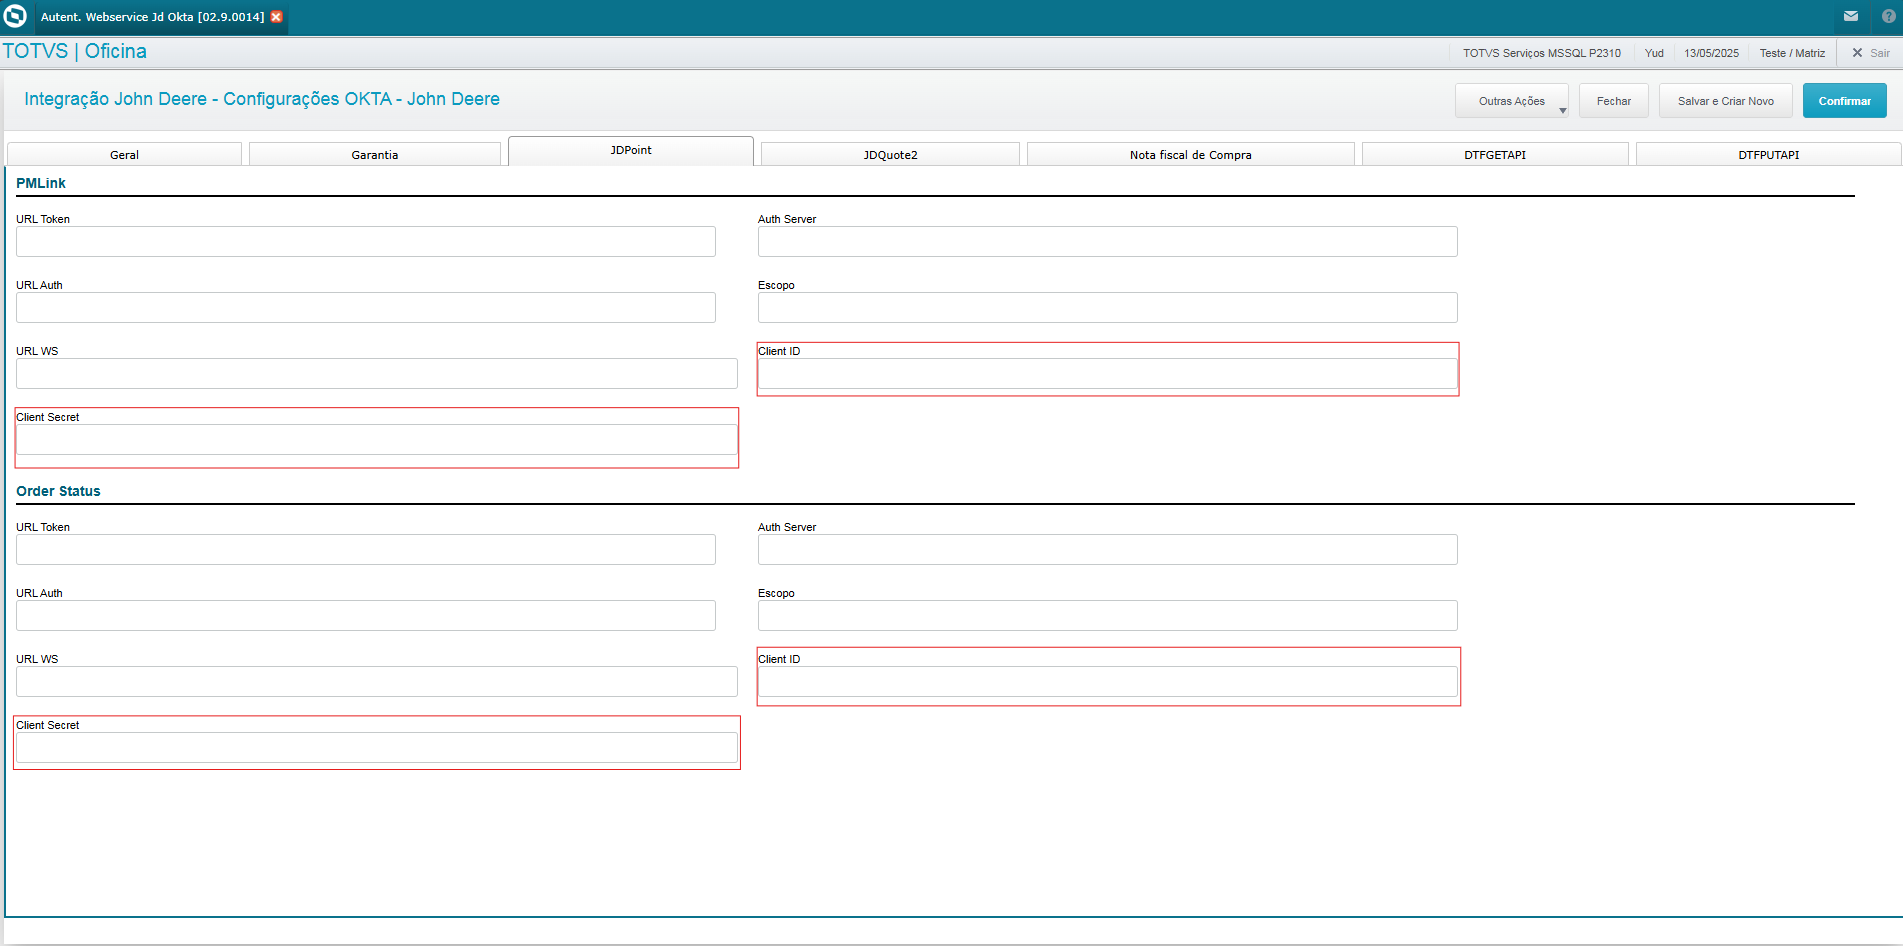This screenshot has width=1903, height=946.
Task: Click the date 13/05/2025 in header
Action: [1711, 53]
